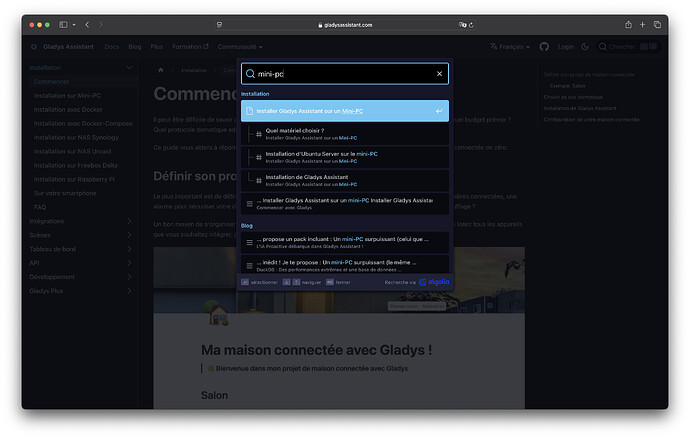Open blog result inédit Je te propose
This screenshot has height=438, width=690.
pos(345,265)
